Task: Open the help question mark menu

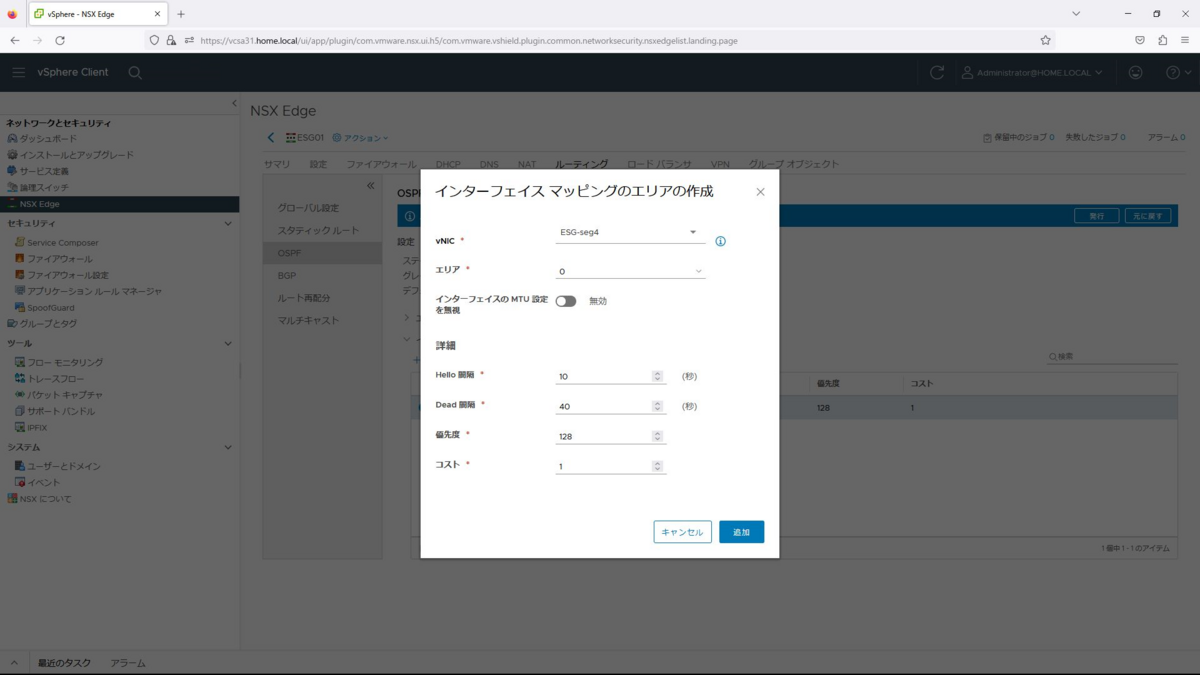Action: pyautogui.click(x=1178, y=72)
